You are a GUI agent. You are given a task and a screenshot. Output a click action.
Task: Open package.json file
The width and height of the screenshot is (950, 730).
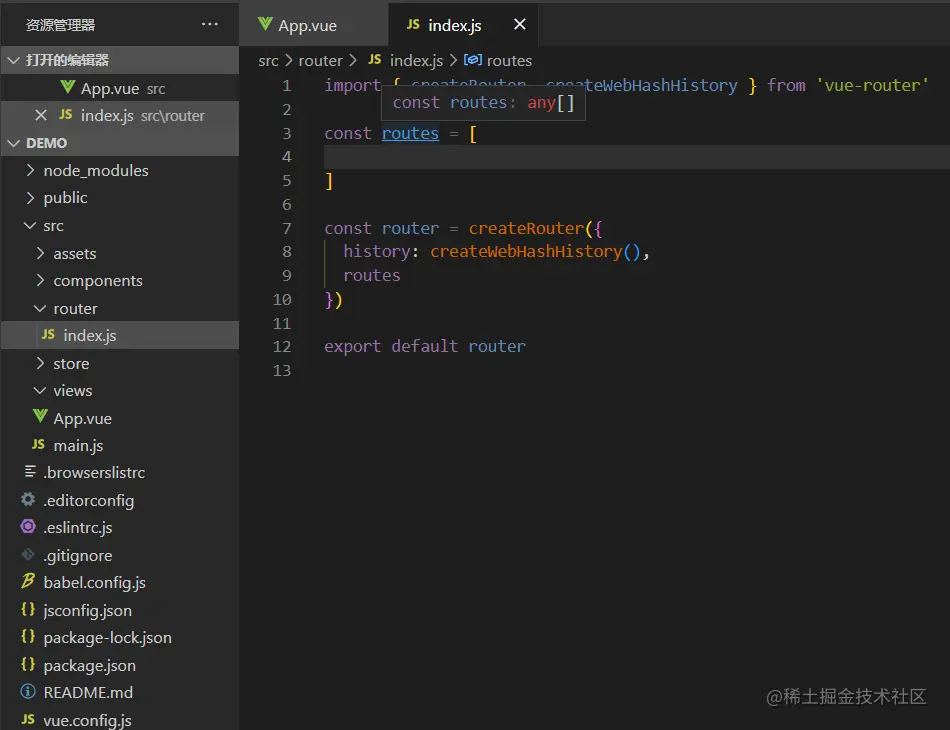pos(119,665)
